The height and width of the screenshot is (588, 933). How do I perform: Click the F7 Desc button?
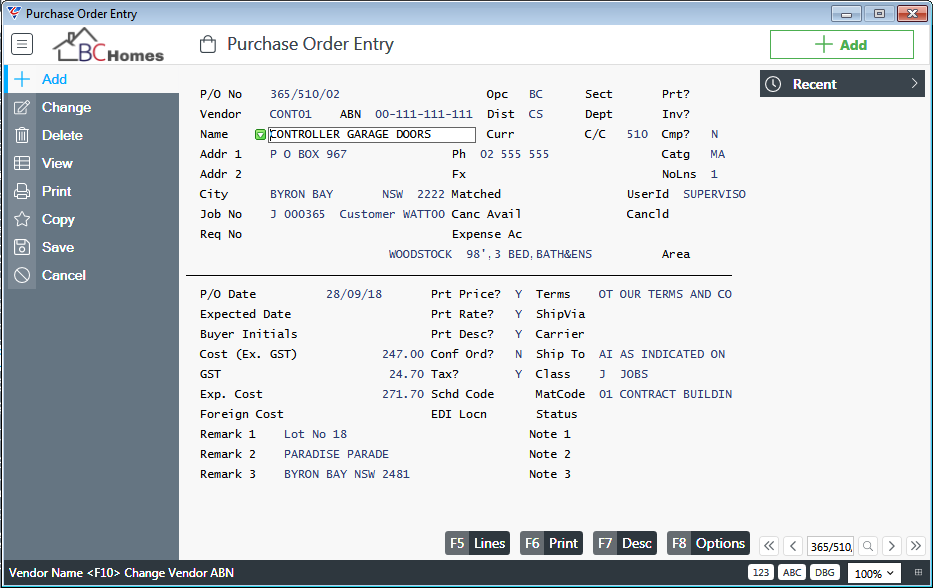(x=625, y=543)
